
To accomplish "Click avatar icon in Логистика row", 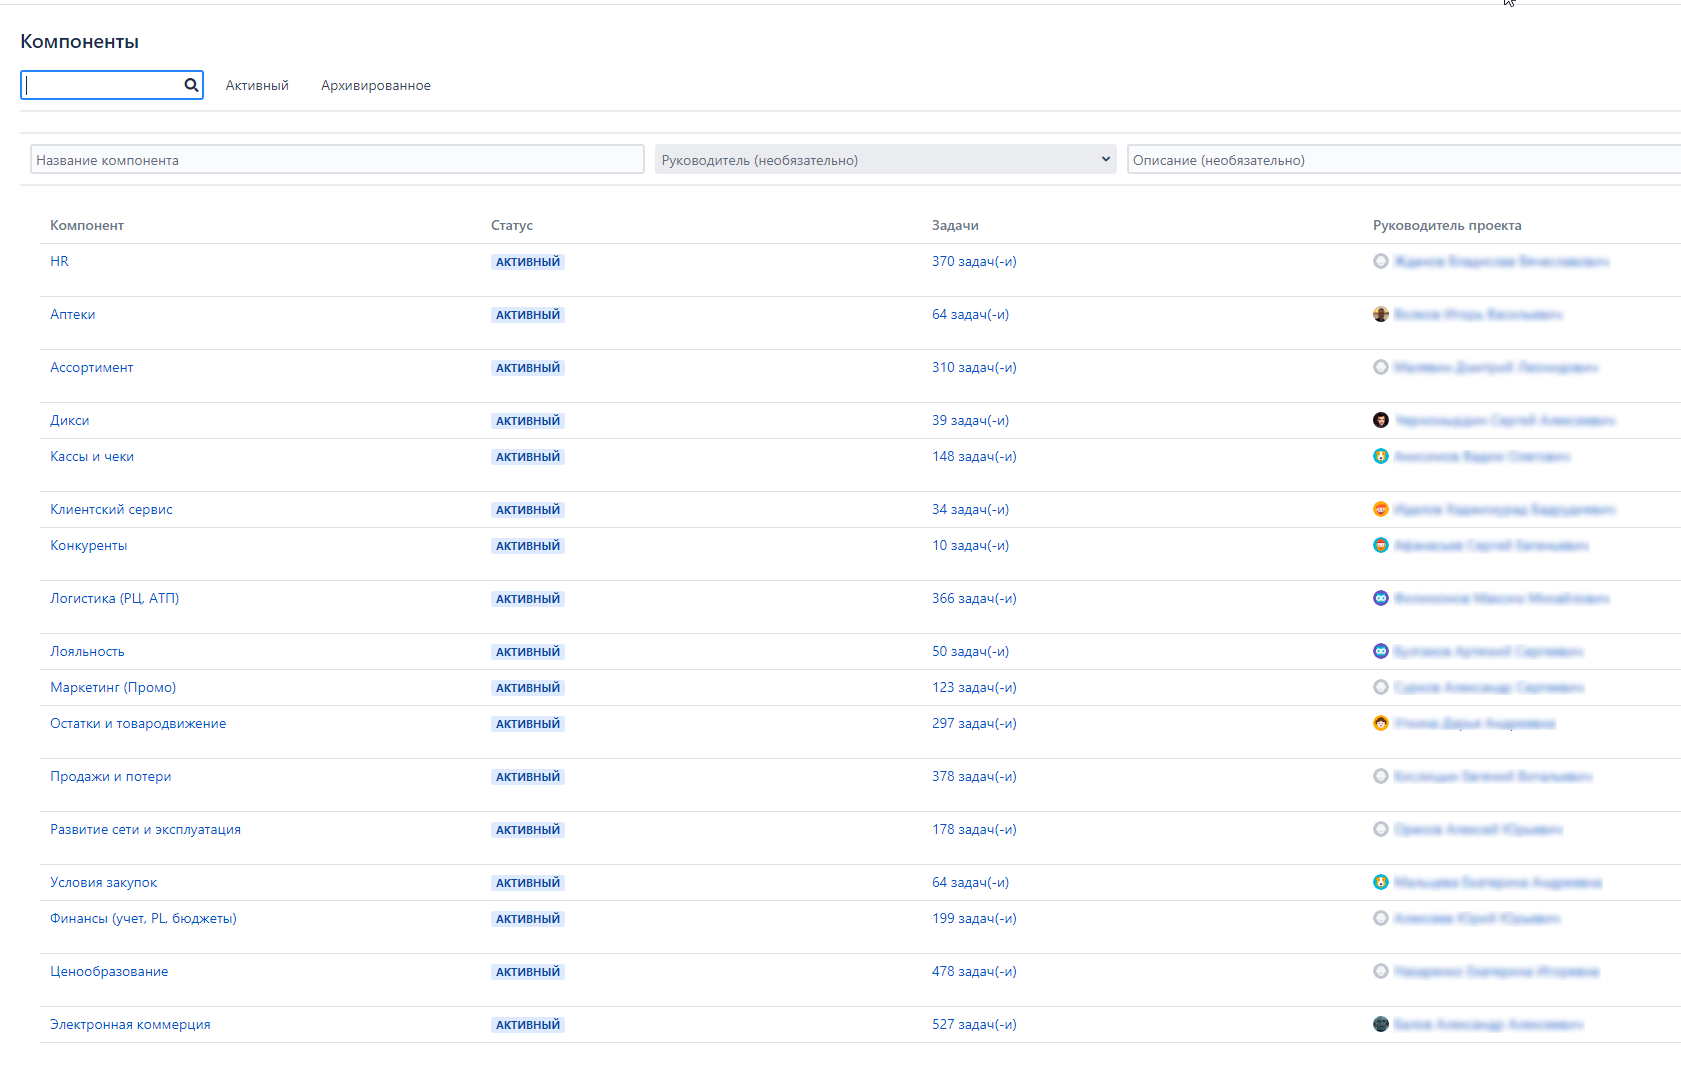I will point(1381,598).
